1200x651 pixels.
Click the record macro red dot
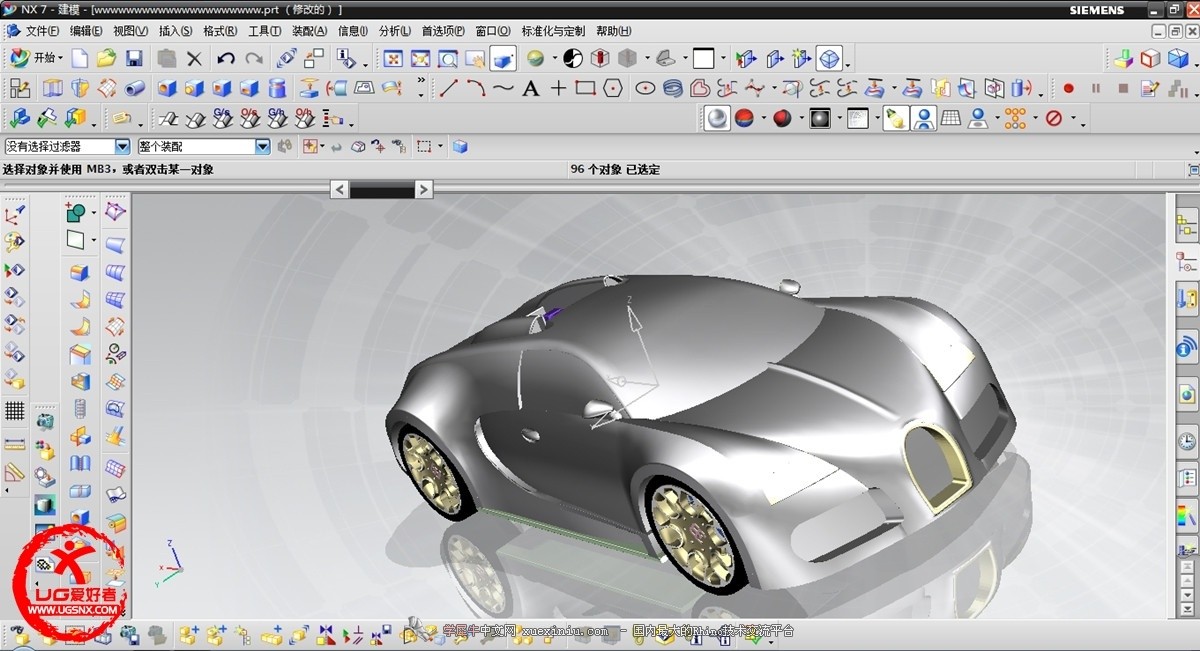click(1068, 89)
